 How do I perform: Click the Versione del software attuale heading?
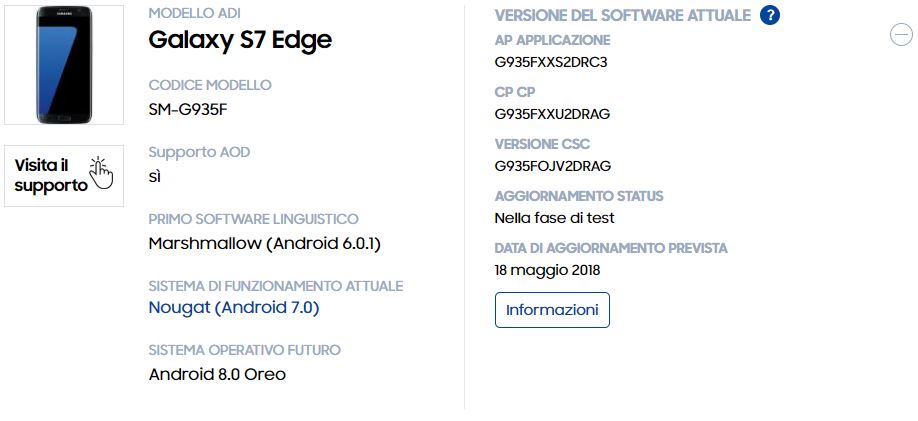click(622, 15)
